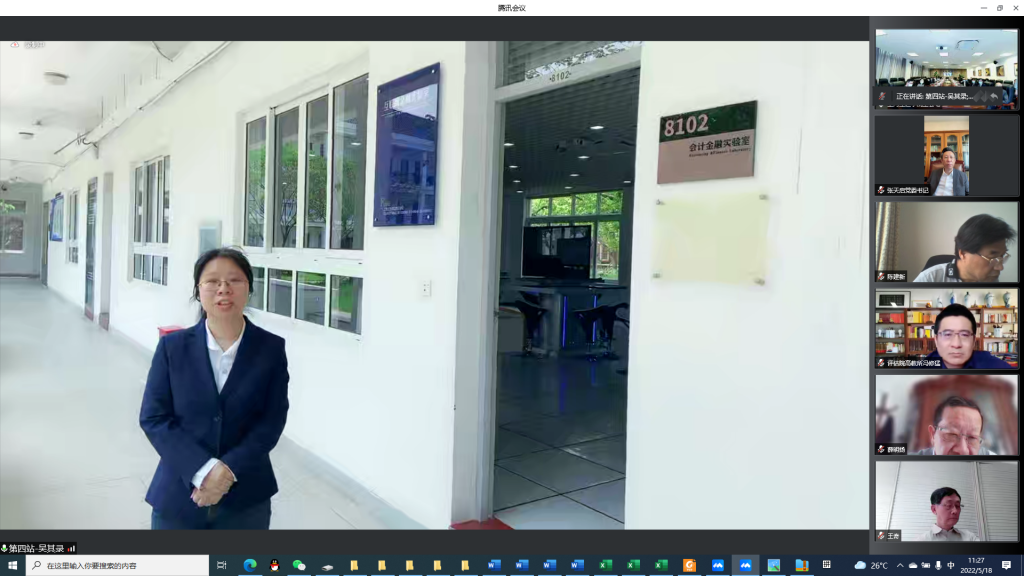Open the QQ penguin taskbar icon
This screenshot has height=576, width=1024.
(x=274, y=566)
